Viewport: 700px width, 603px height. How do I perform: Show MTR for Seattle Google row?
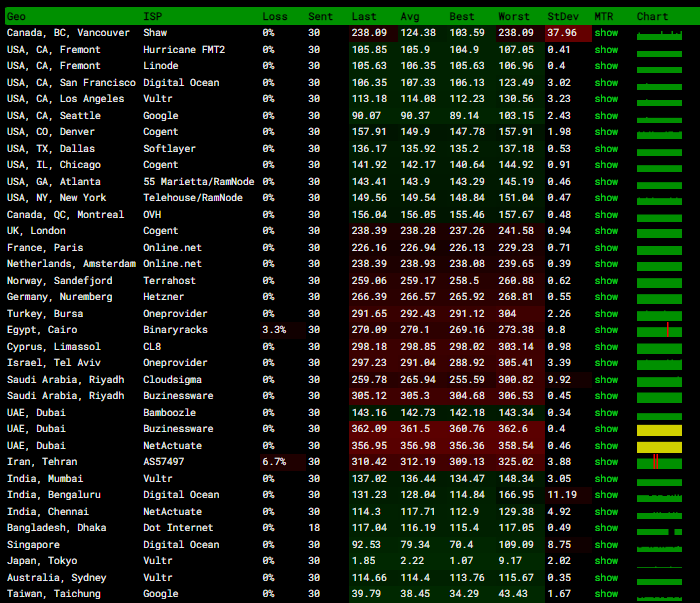coord(606,116)
